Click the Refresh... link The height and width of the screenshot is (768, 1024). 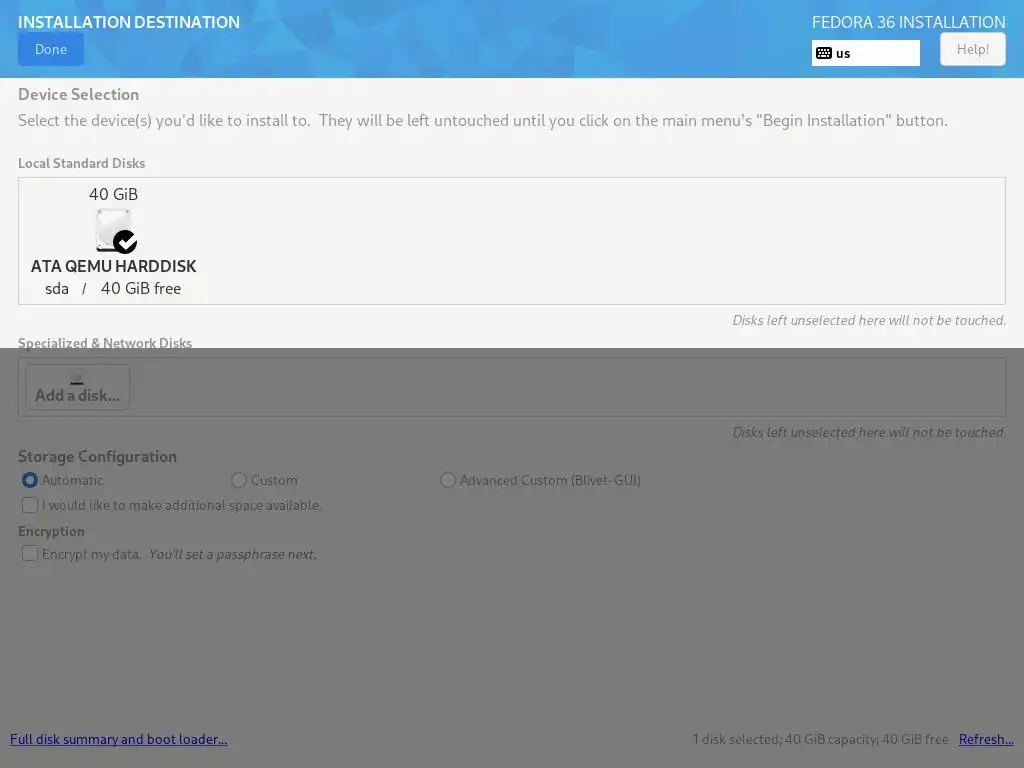[986, 739]
